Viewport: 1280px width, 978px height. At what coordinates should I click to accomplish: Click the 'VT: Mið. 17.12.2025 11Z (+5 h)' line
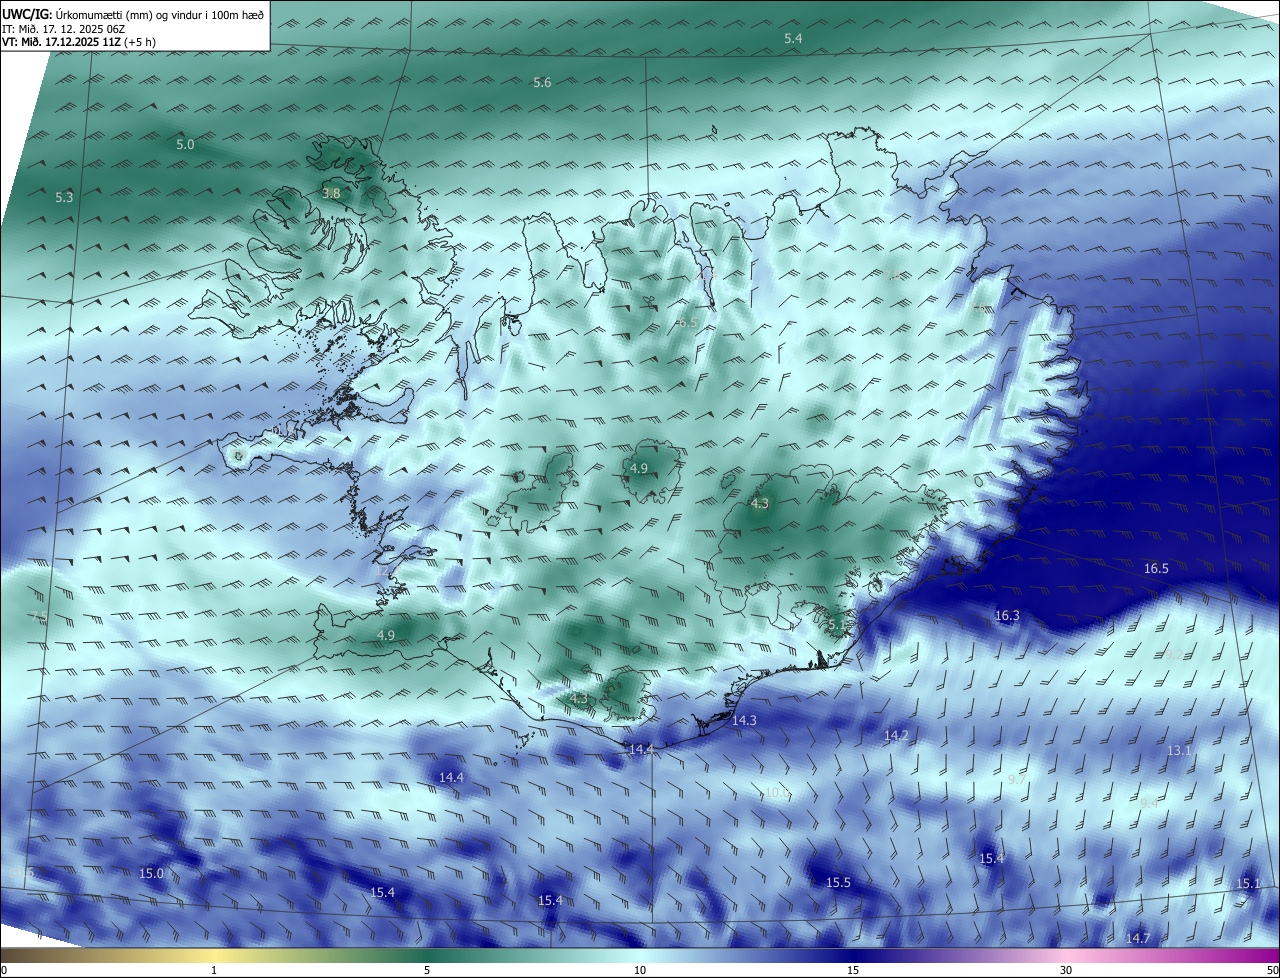click(78, 42)
